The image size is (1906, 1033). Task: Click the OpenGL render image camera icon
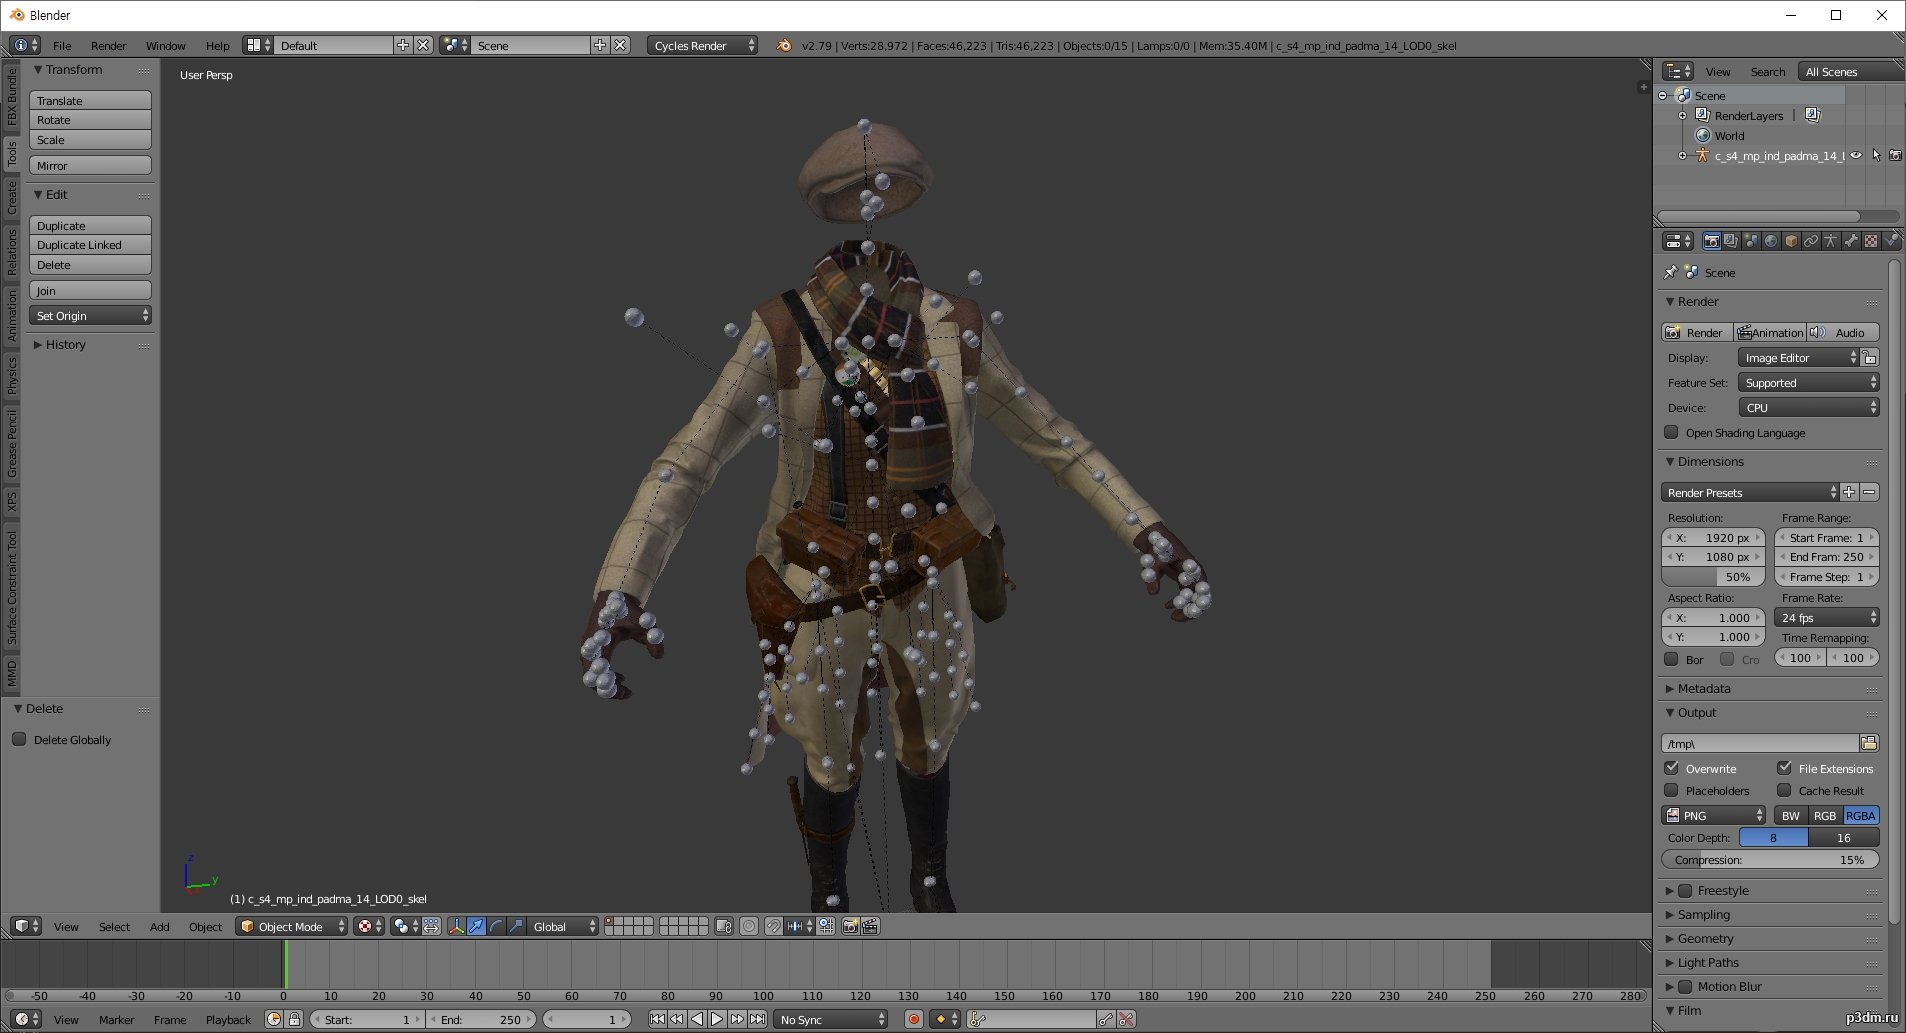coord(851,927)
